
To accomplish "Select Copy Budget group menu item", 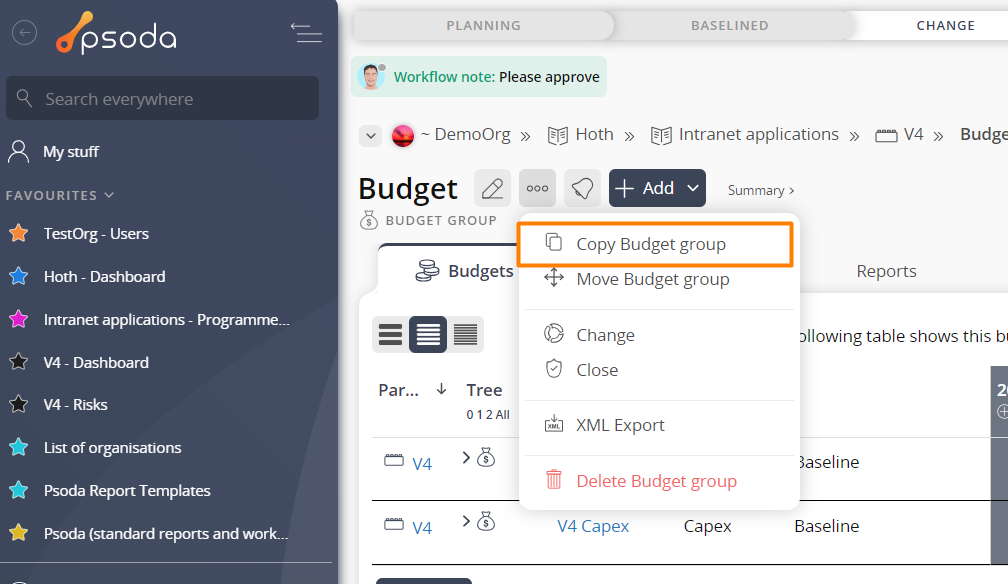I will 655,244.
